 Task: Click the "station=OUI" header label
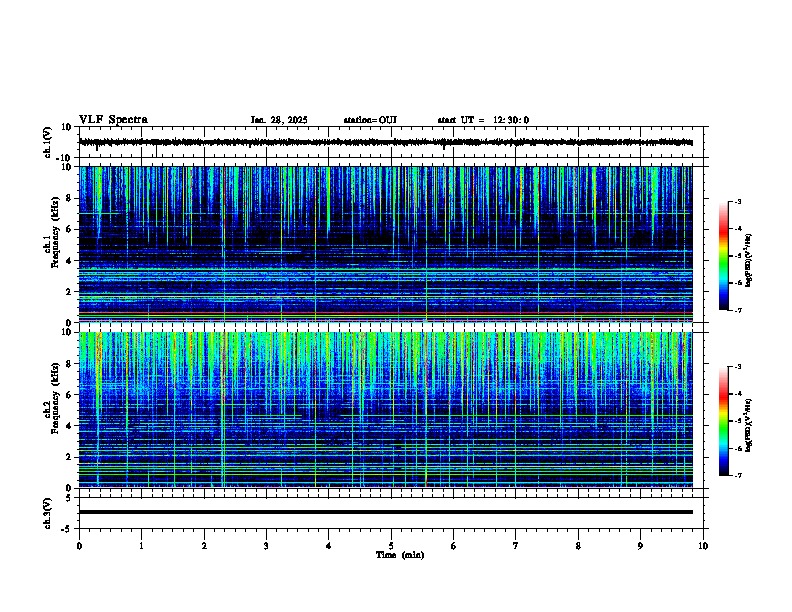point(370,120)
